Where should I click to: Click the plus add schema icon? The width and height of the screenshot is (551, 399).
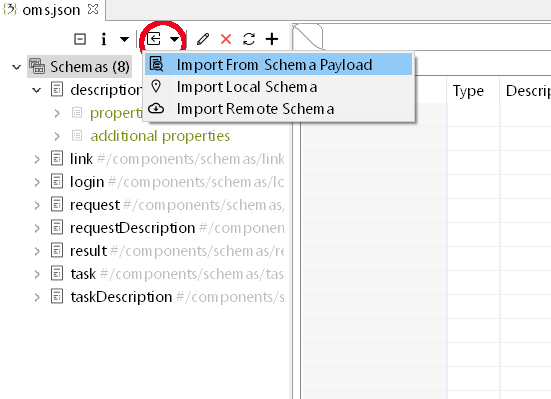pos(272,39)
